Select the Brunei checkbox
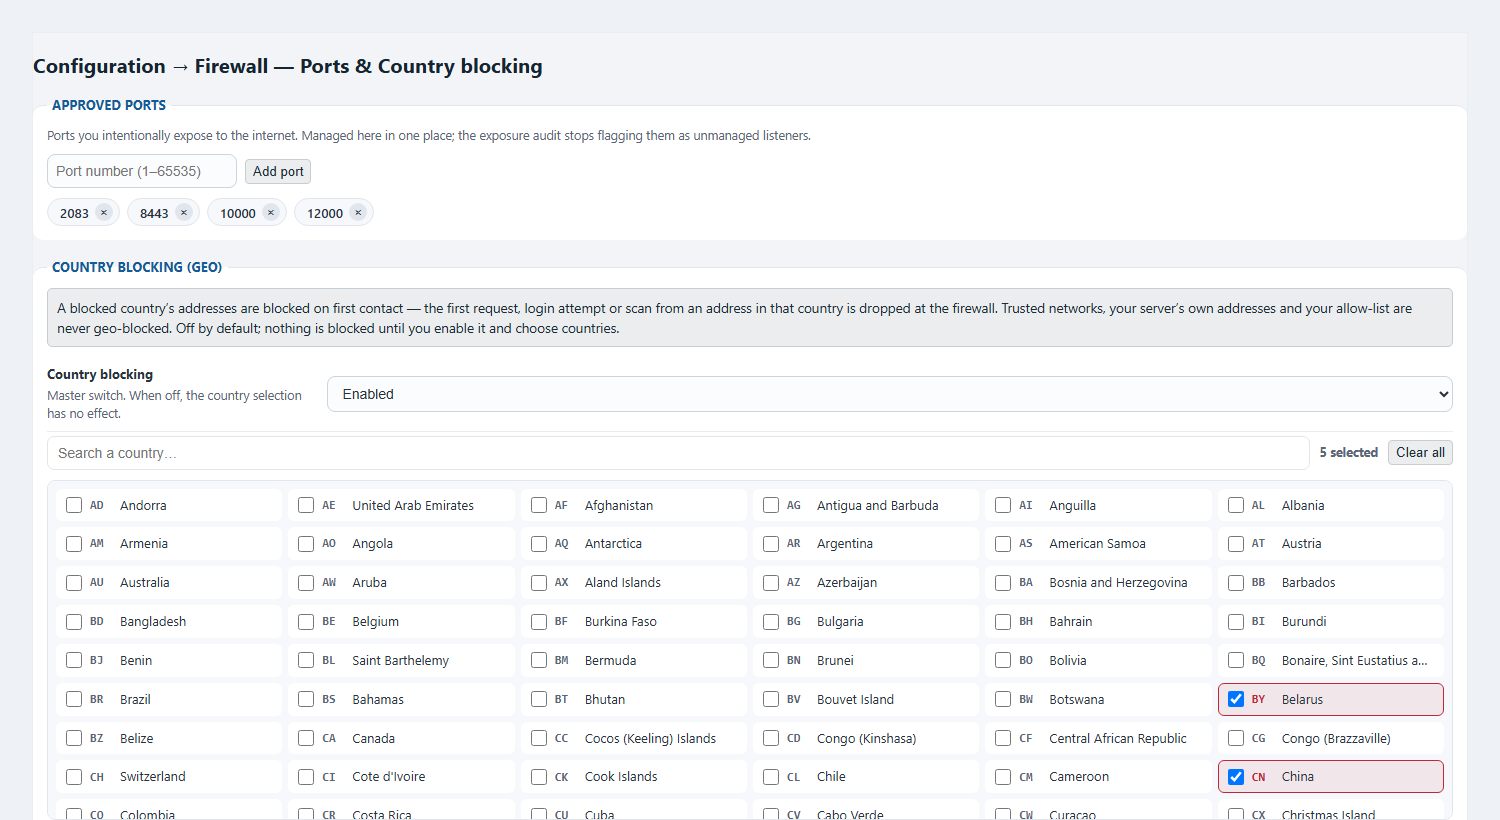 tap(771, 660)
